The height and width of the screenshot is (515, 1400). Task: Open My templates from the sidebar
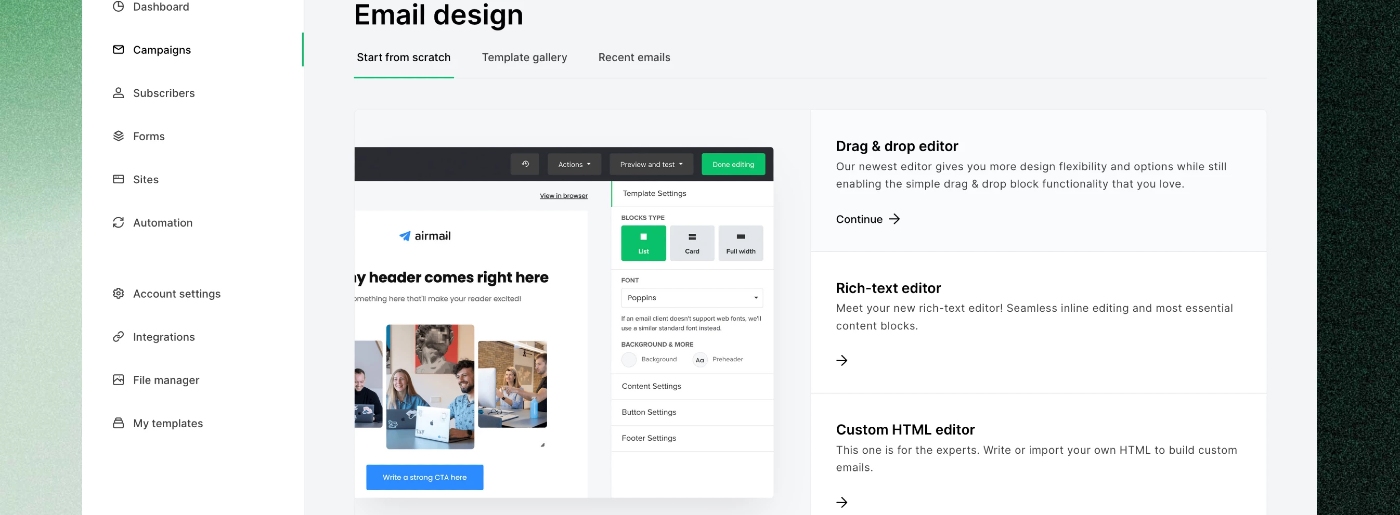[x=167, y=423]
